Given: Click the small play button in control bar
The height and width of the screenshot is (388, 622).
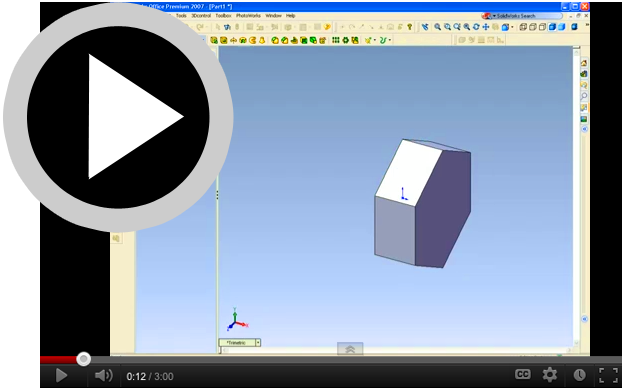Looking at the screenshot, I should (61, 375).
